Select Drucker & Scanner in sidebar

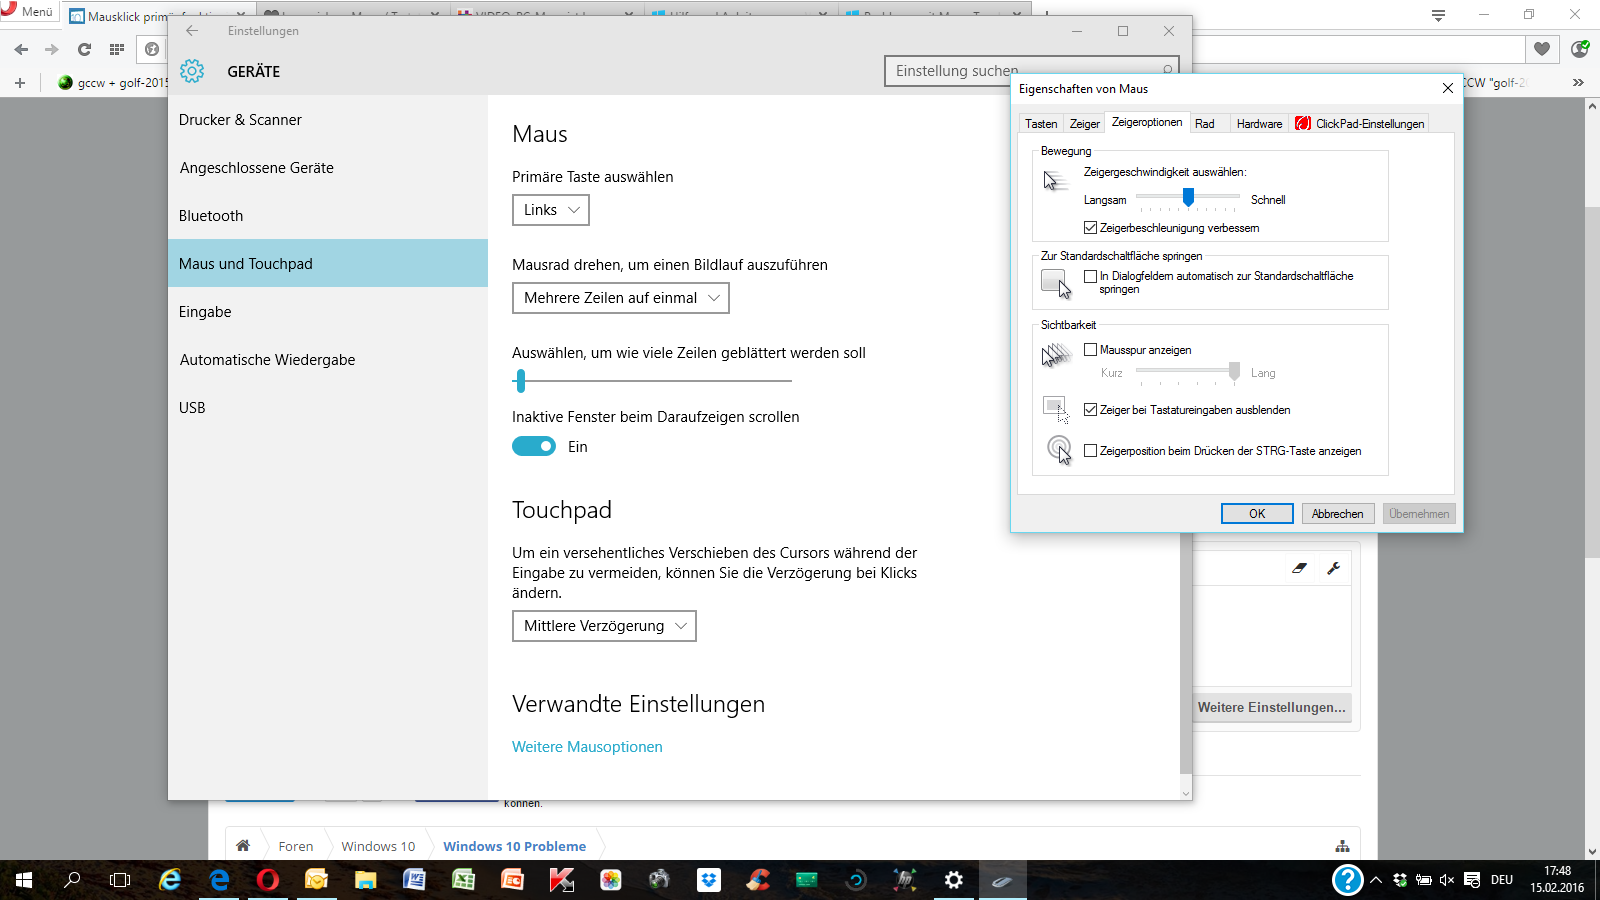coord(328,120)
